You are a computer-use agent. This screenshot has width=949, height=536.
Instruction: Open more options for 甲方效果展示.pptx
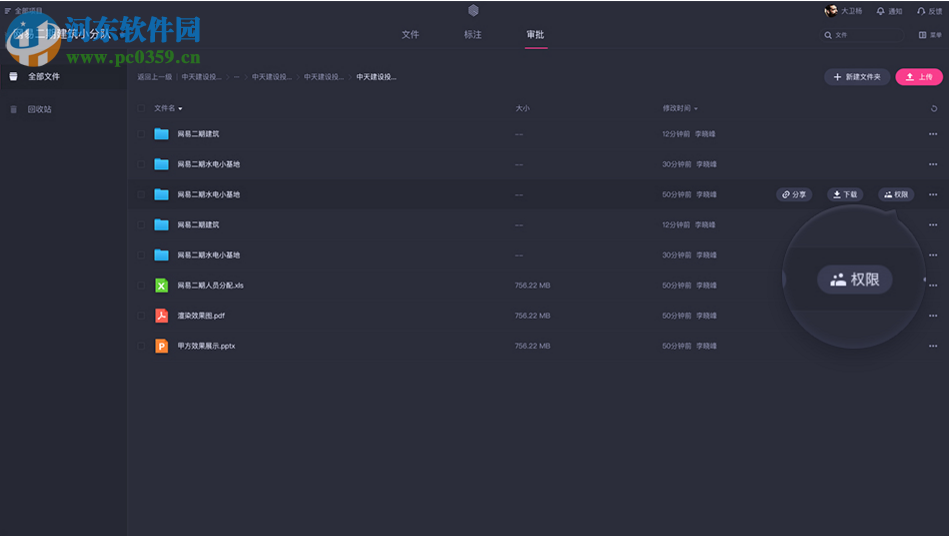(x=933, y=346)
